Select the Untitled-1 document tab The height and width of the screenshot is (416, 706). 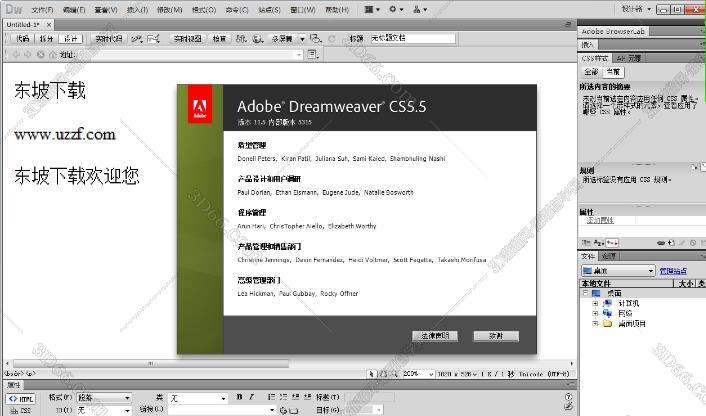click(23, 24)
